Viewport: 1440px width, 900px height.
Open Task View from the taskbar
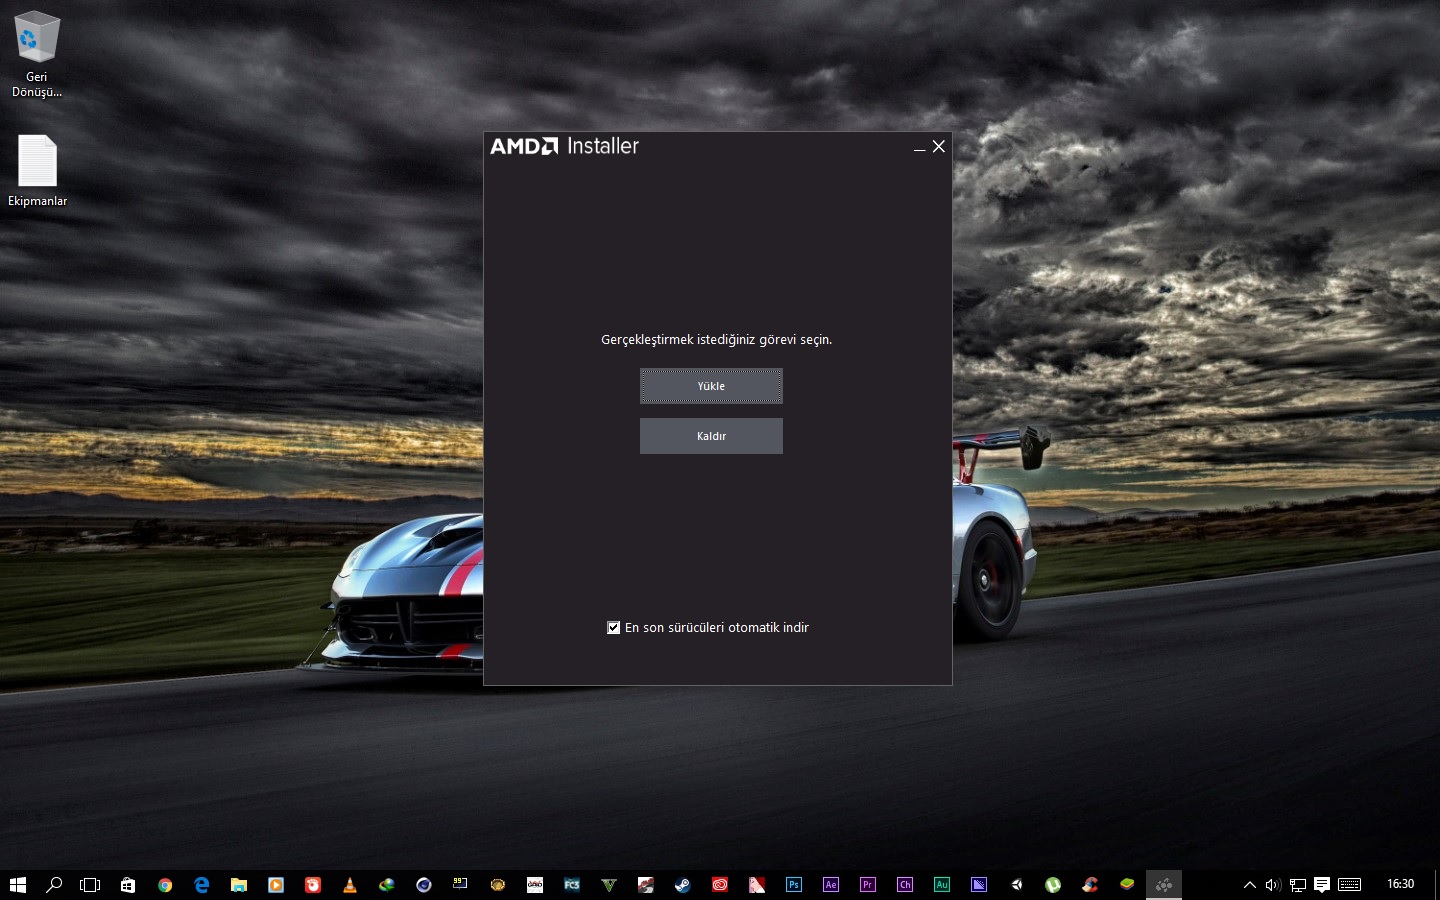(90, 885)
